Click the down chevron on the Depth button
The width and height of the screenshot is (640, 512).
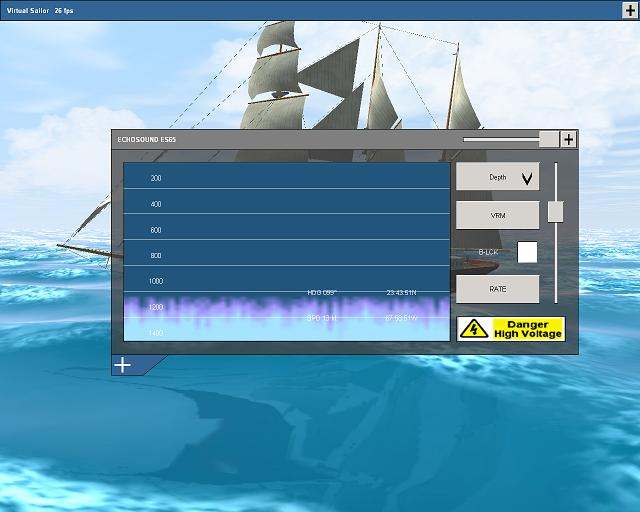tap(527, 178)
